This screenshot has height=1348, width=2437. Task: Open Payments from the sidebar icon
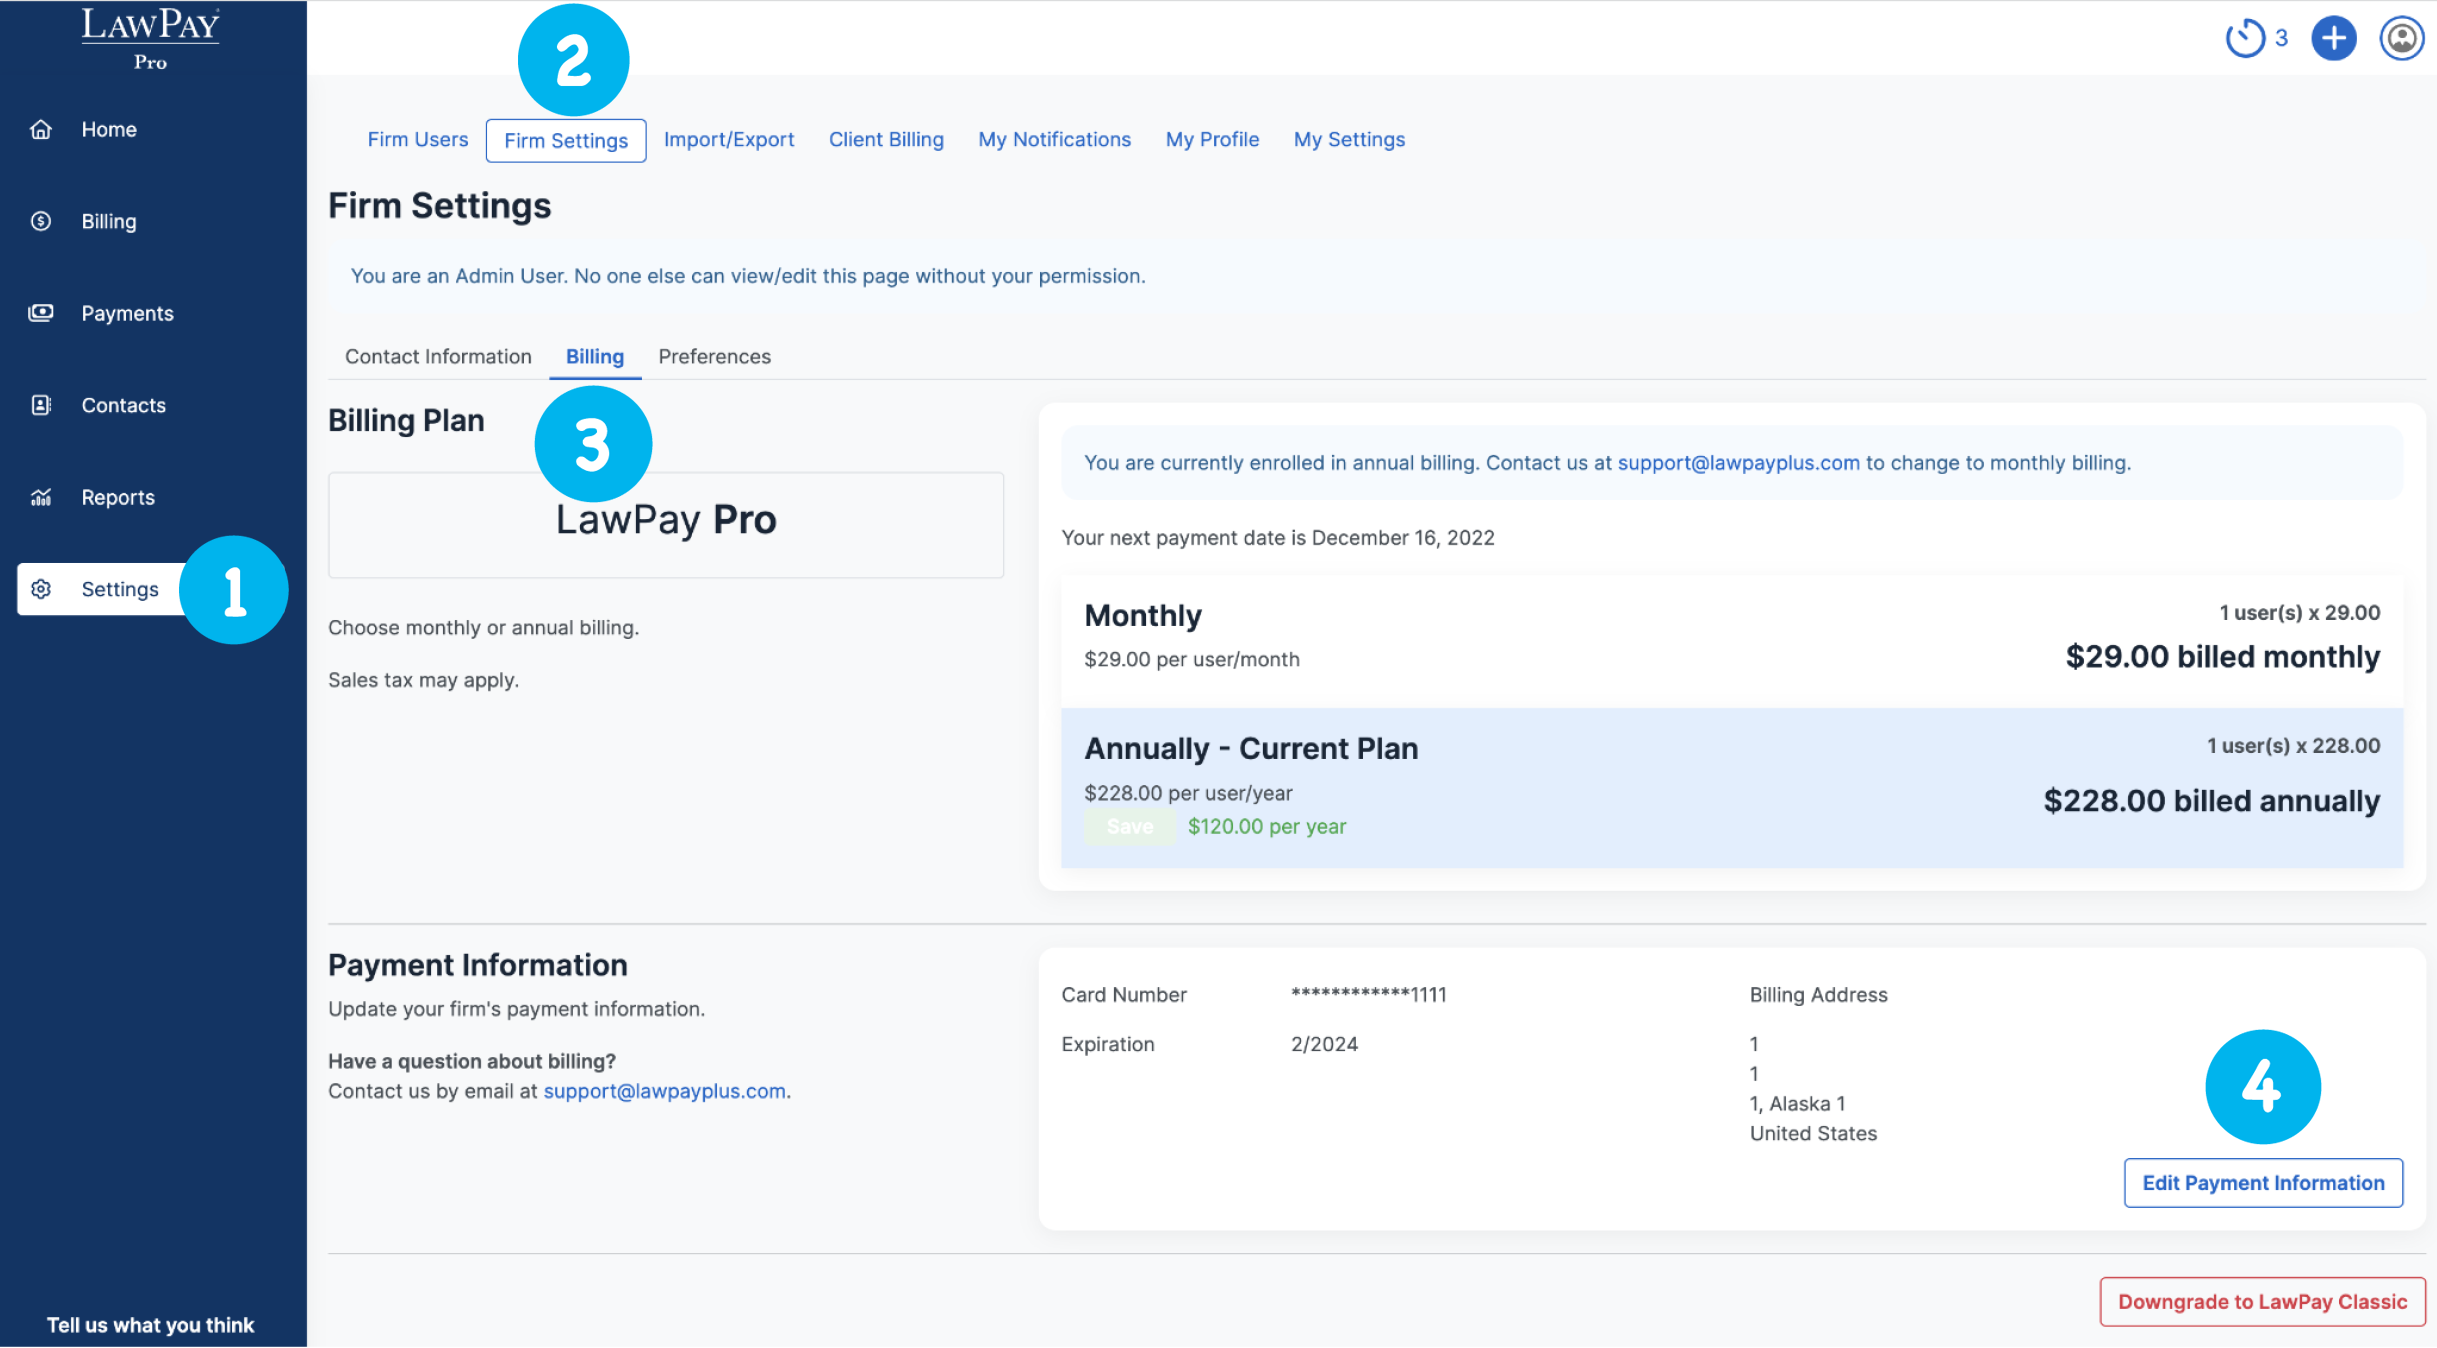coord(41,312)
